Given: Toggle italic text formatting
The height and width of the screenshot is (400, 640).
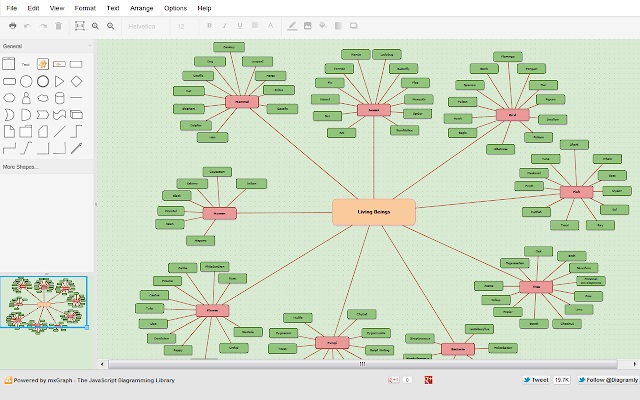Looking at the screenshot, I should [x=224, y=26].
